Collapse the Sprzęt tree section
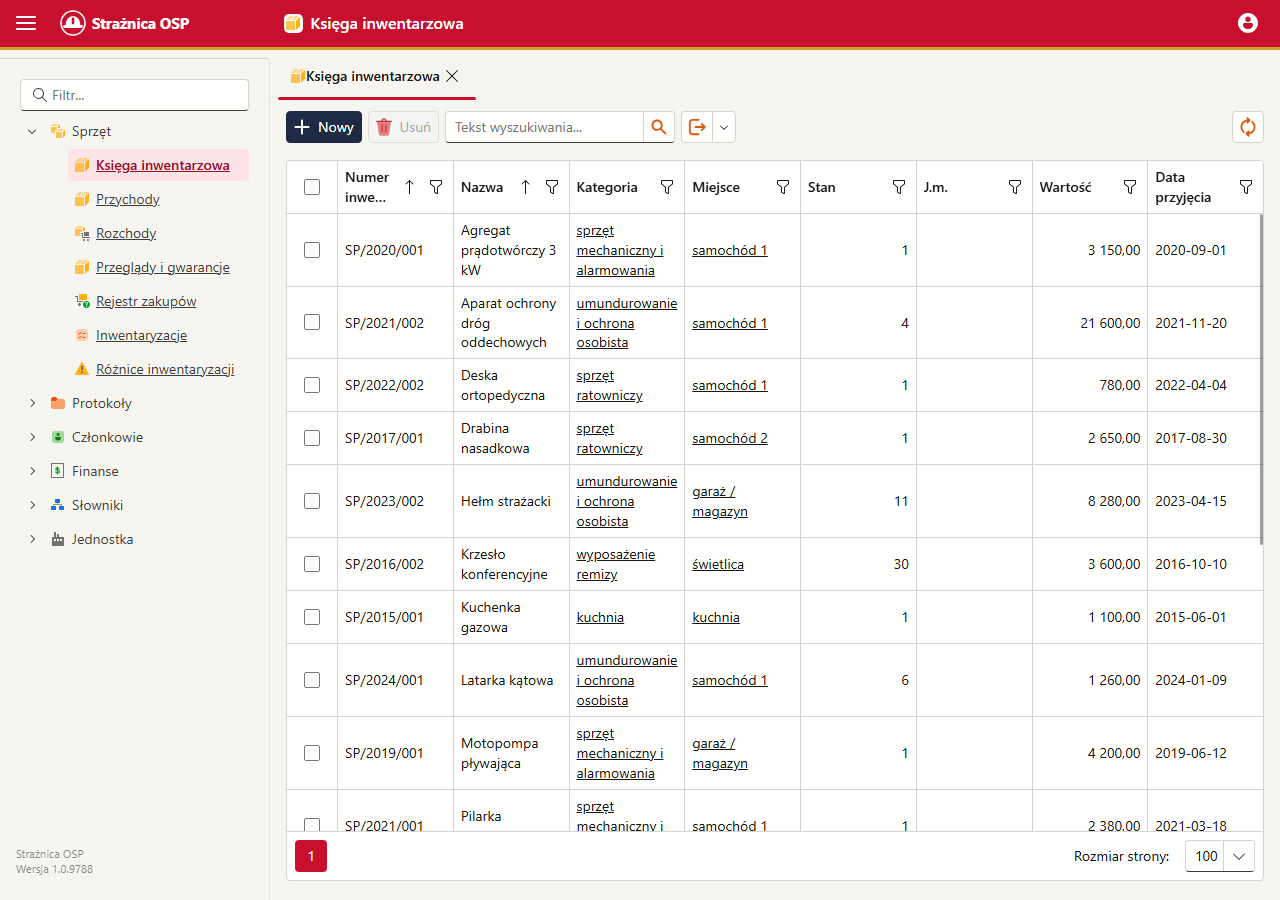Image resolution: width=1280 pixels, height=900 pixels. 32,131
